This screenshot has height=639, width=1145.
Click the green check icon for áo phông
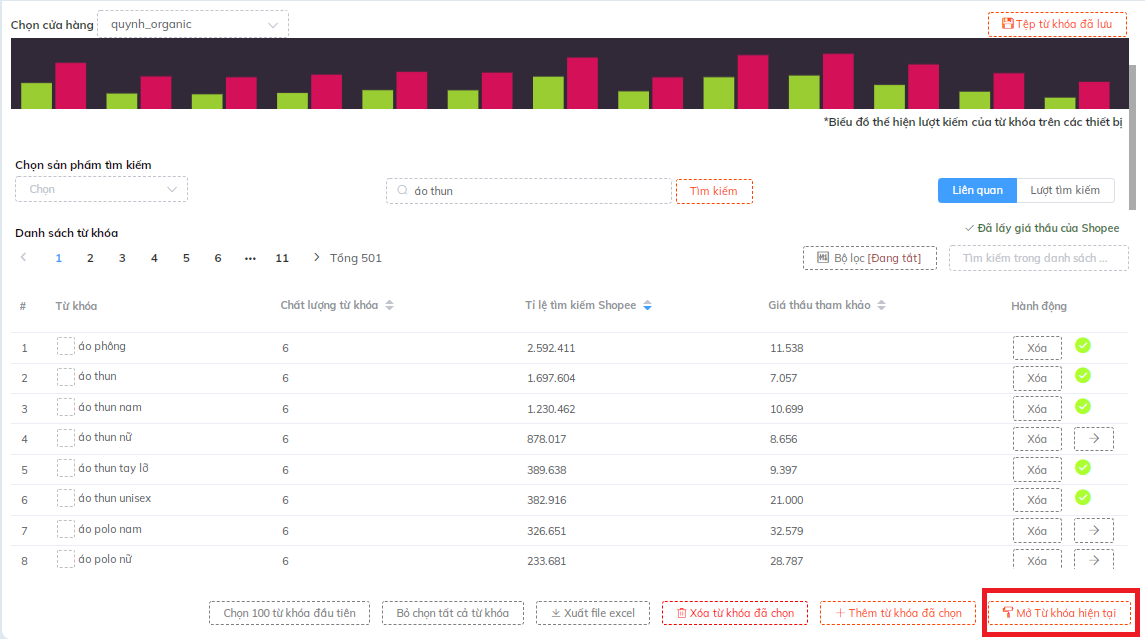(x=1082, y=346)
